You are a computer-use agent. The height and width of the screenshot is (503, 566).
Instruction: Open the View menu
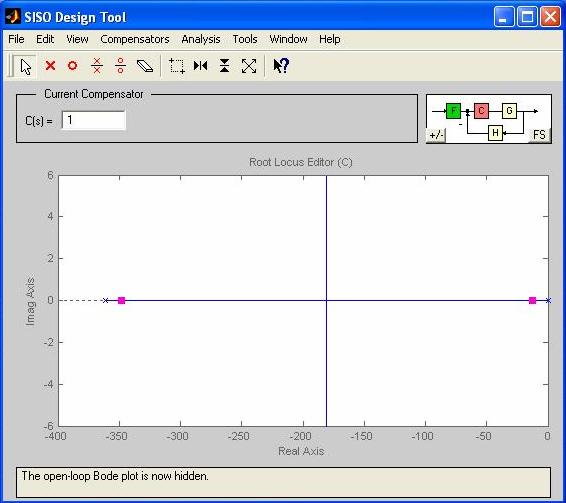(x=77, y=39)
